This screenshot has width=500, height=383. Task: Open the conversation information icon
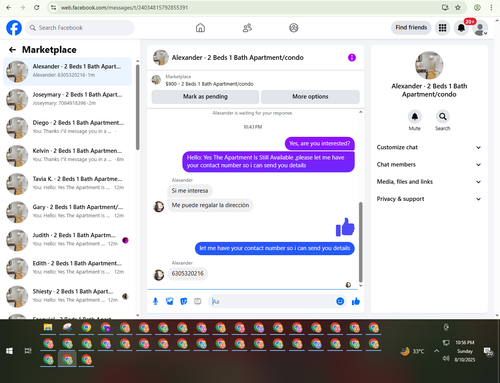pos(352,57)
